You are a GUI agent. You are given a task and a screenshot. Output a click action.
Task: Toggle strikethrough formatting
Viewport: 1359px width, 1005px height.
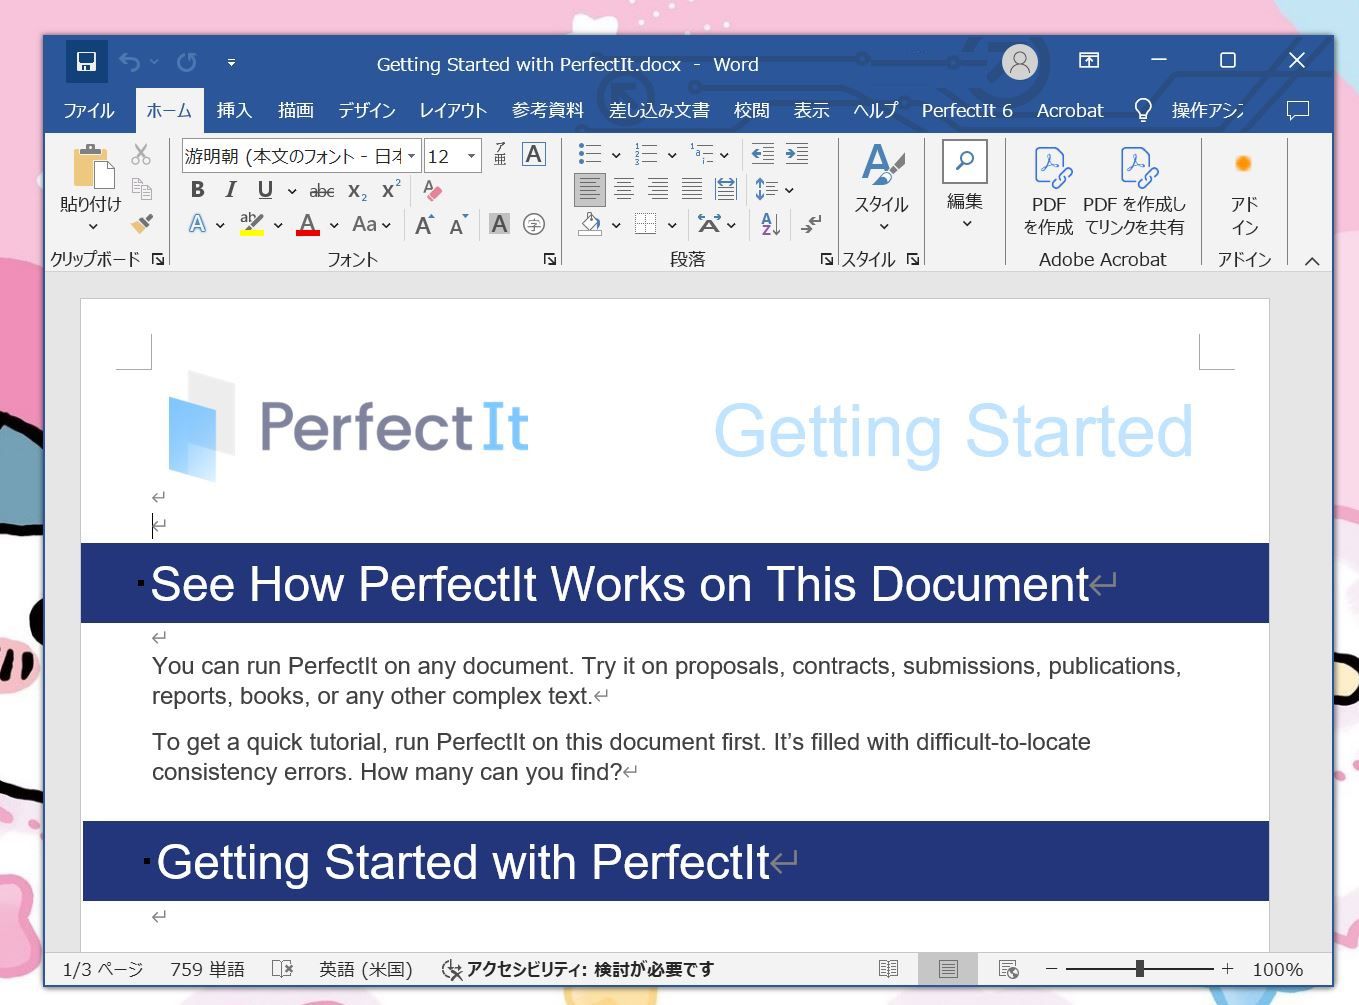pyautogui.click(x=321, y=190)
